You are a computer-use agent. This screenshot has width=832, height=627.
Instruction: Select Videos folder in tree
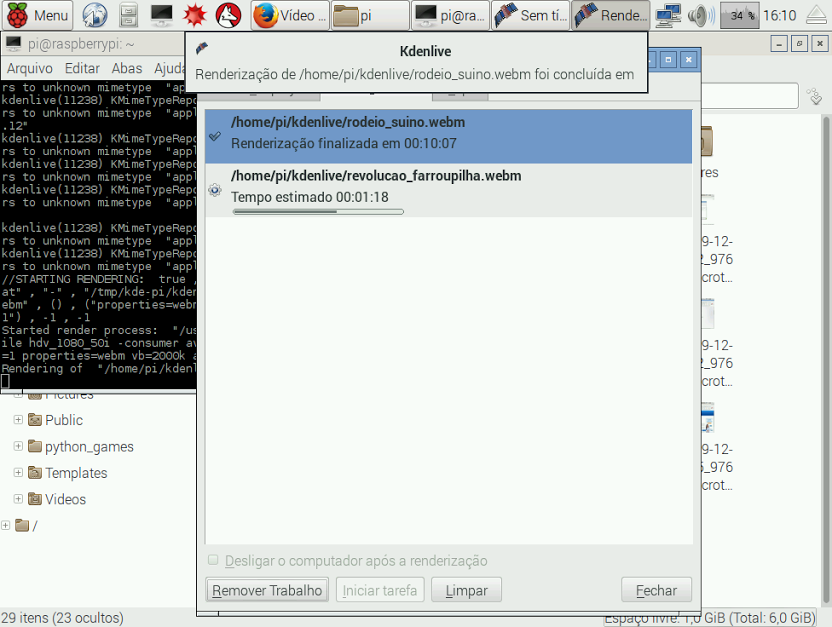tap(57, 499)
